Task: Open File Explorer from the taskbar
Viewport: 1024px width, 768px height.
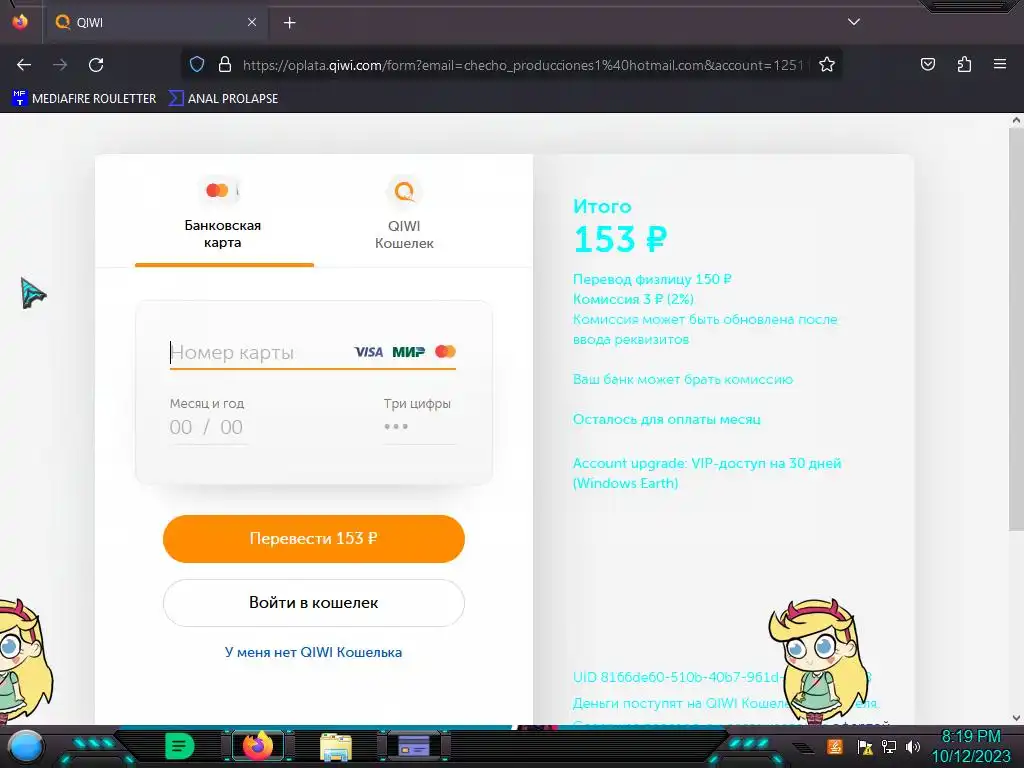Action: (x=336, y=746)
